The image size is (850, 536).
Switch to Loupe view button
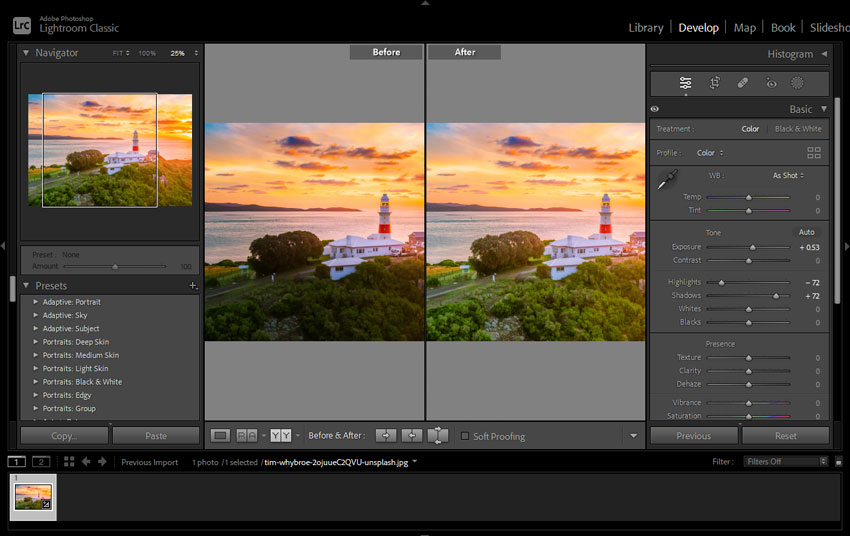(x=220, y=436)
